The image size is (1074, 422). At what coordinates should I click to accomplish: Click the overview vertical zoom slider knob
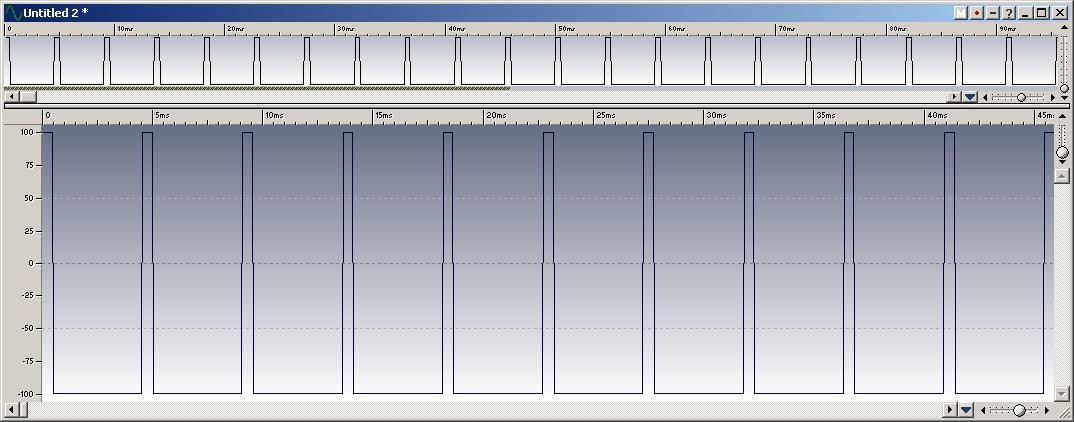click(1064, 88)
